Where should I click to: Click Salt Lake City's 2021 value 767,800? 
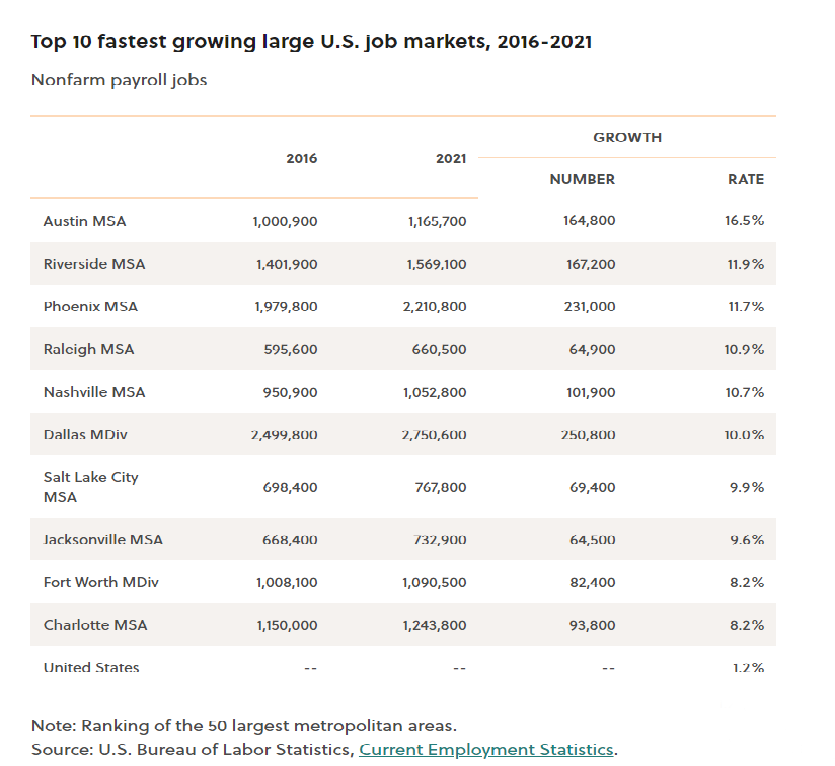click(440, 487)
